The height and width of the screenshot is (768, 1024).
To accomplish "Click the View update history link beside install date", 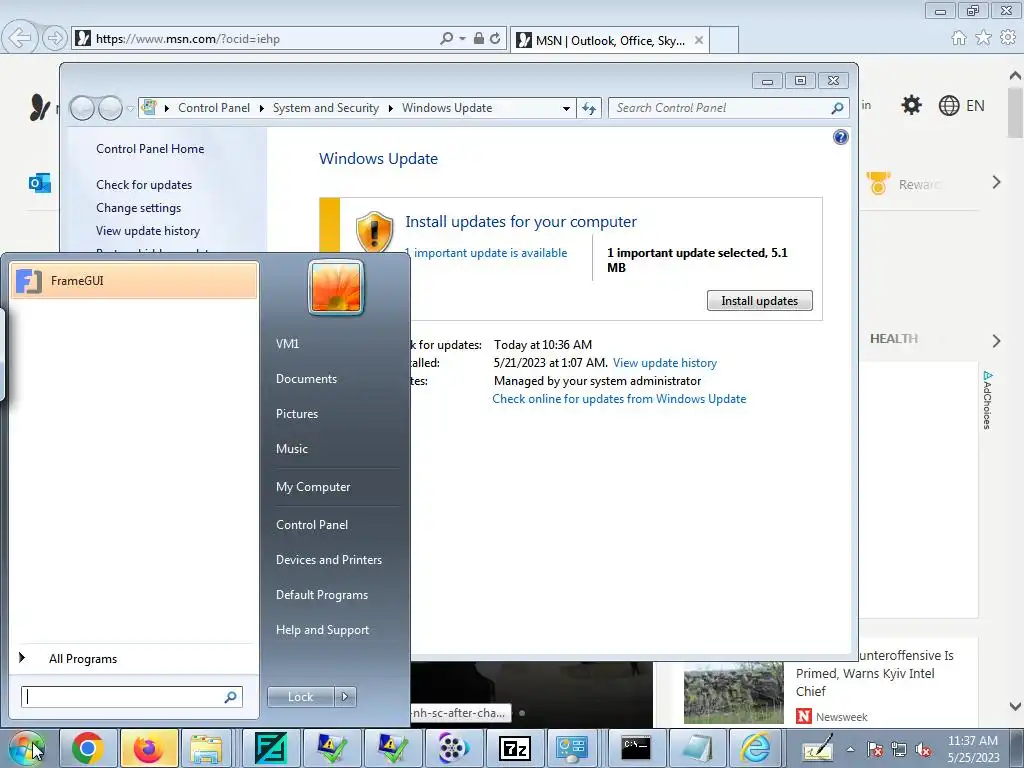I will pyautogui.click(x=665, y=363).
